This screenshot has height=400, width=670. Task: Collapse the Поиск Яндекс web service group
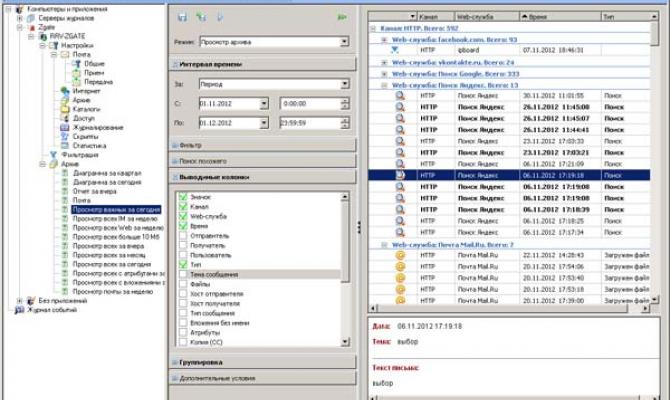click(384, 85)
